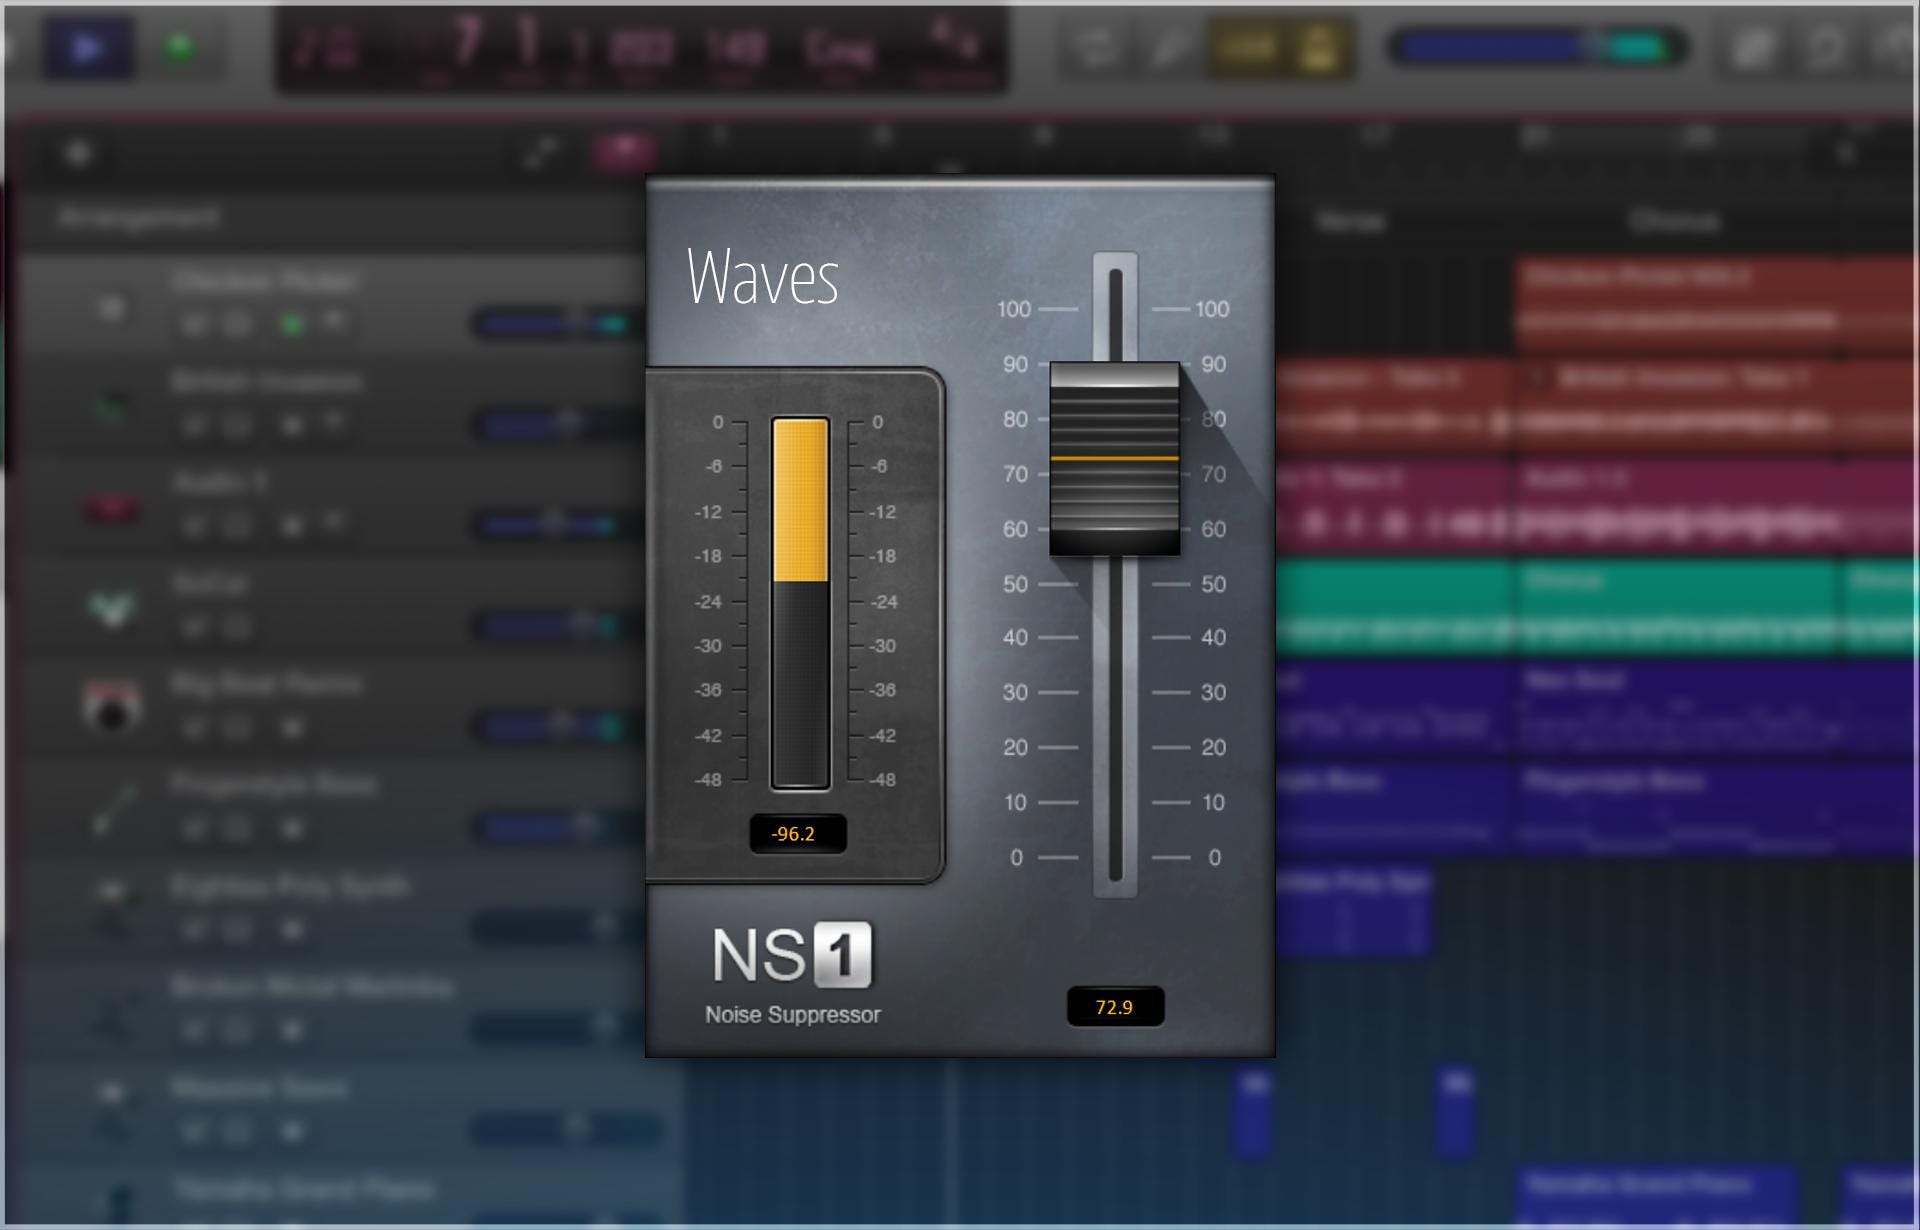The image size is (1920, 1230).
Task: Click the 72.9 fader value field
Action: point(1115,1007)
